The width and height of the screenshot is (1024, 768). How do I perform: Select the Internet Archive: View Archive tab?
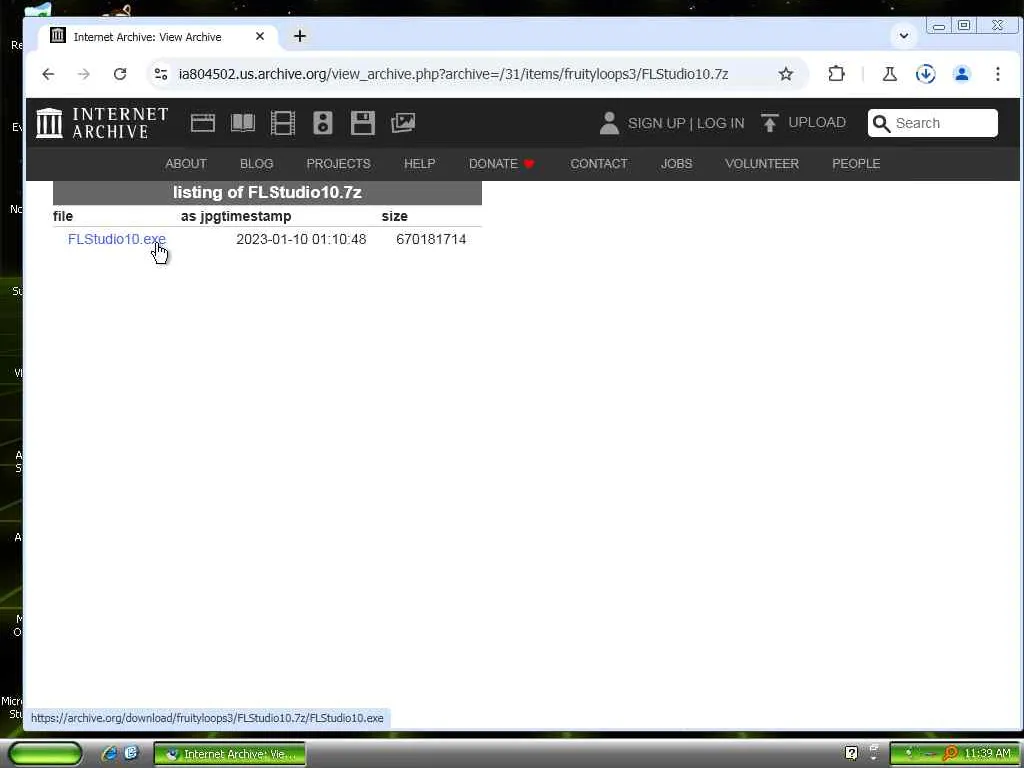tap(157, 37)
